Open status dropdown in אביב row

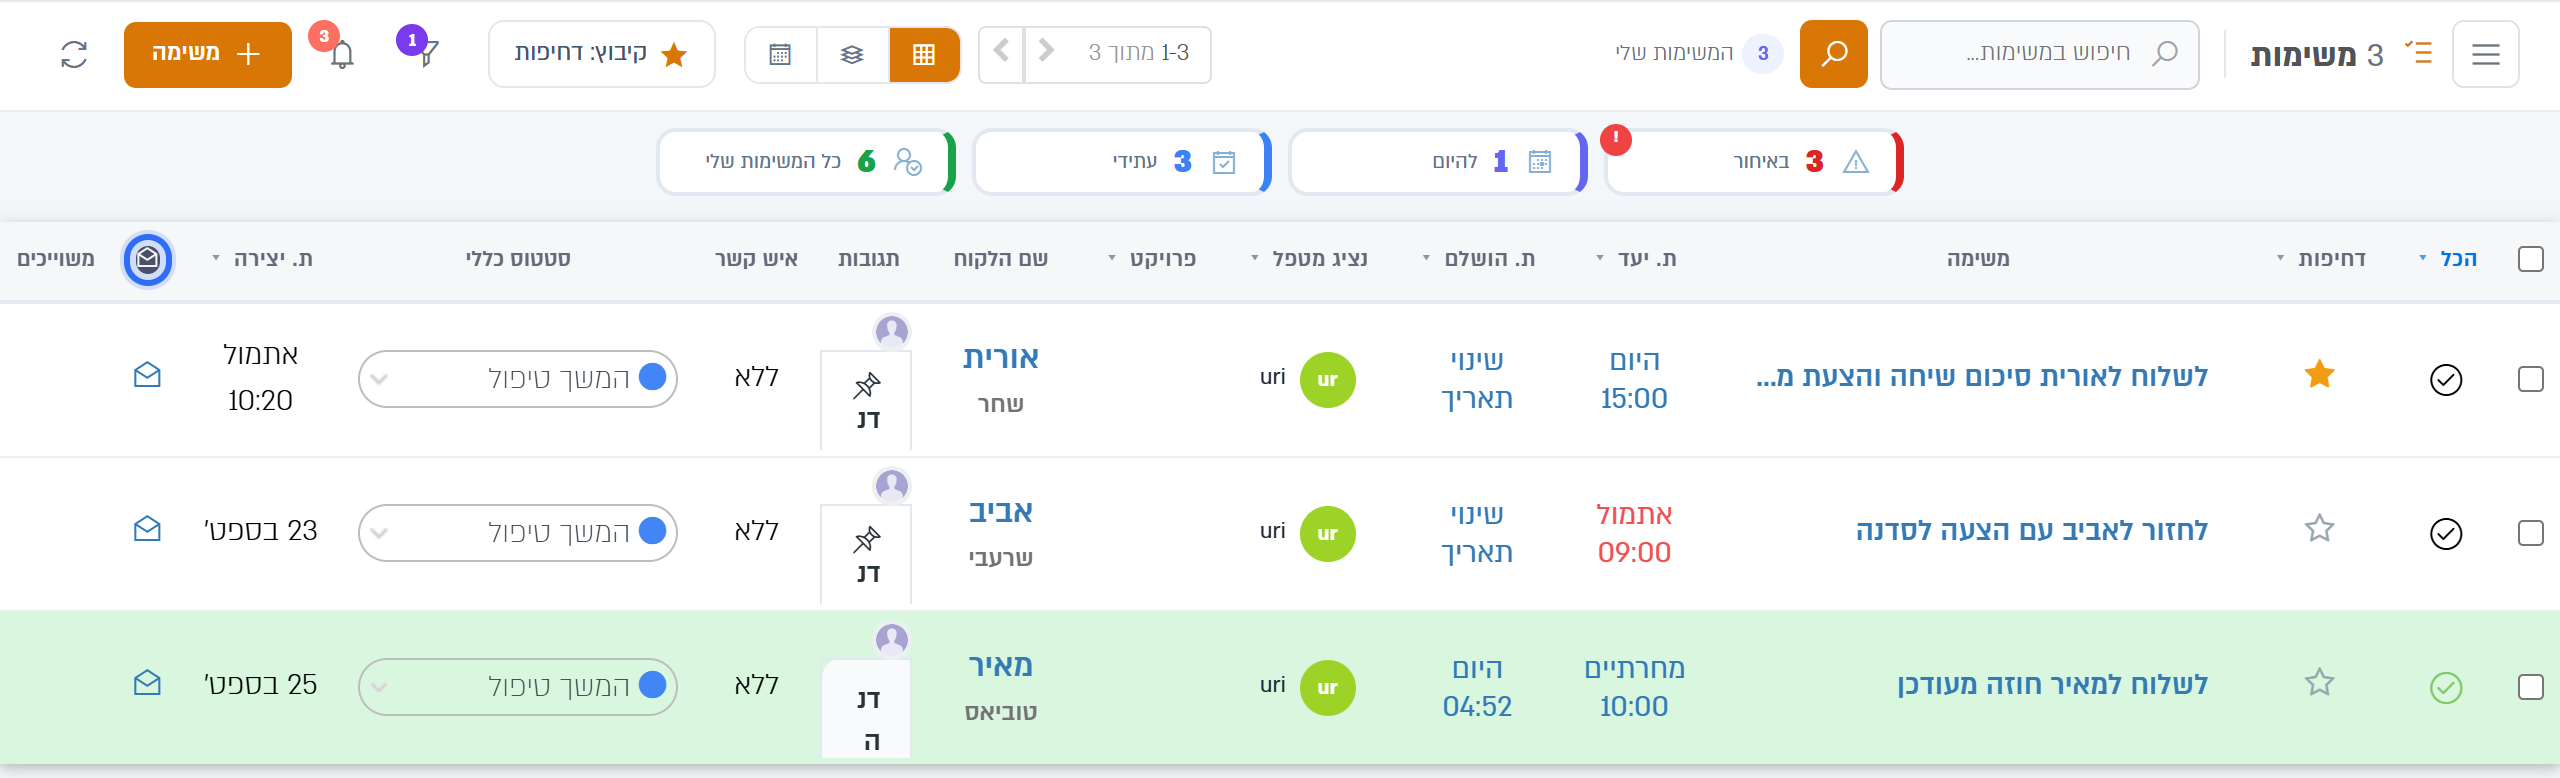[518, 533]
